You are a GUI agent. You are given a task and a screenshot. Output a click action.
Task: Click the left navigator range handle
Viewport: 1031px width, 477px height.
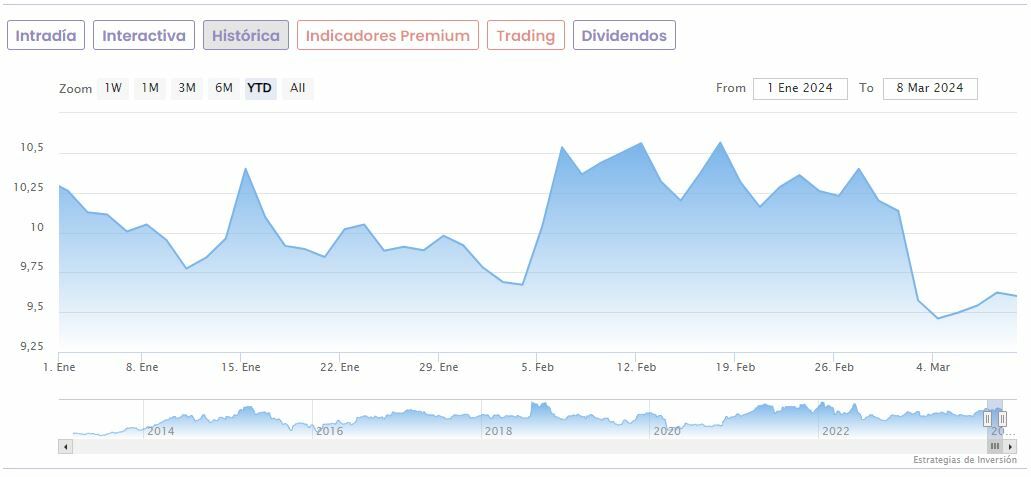[x=987, y=419]
